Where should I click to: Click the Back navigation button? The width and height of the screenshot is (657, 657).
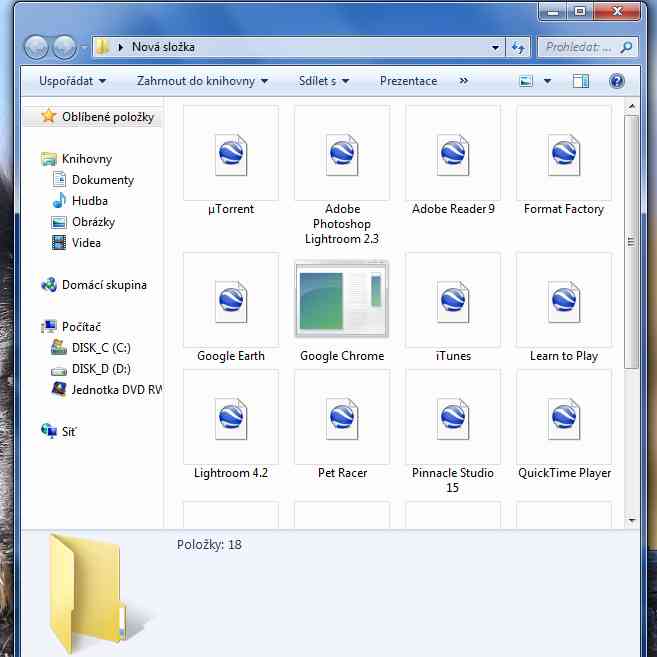pos(37,47)
